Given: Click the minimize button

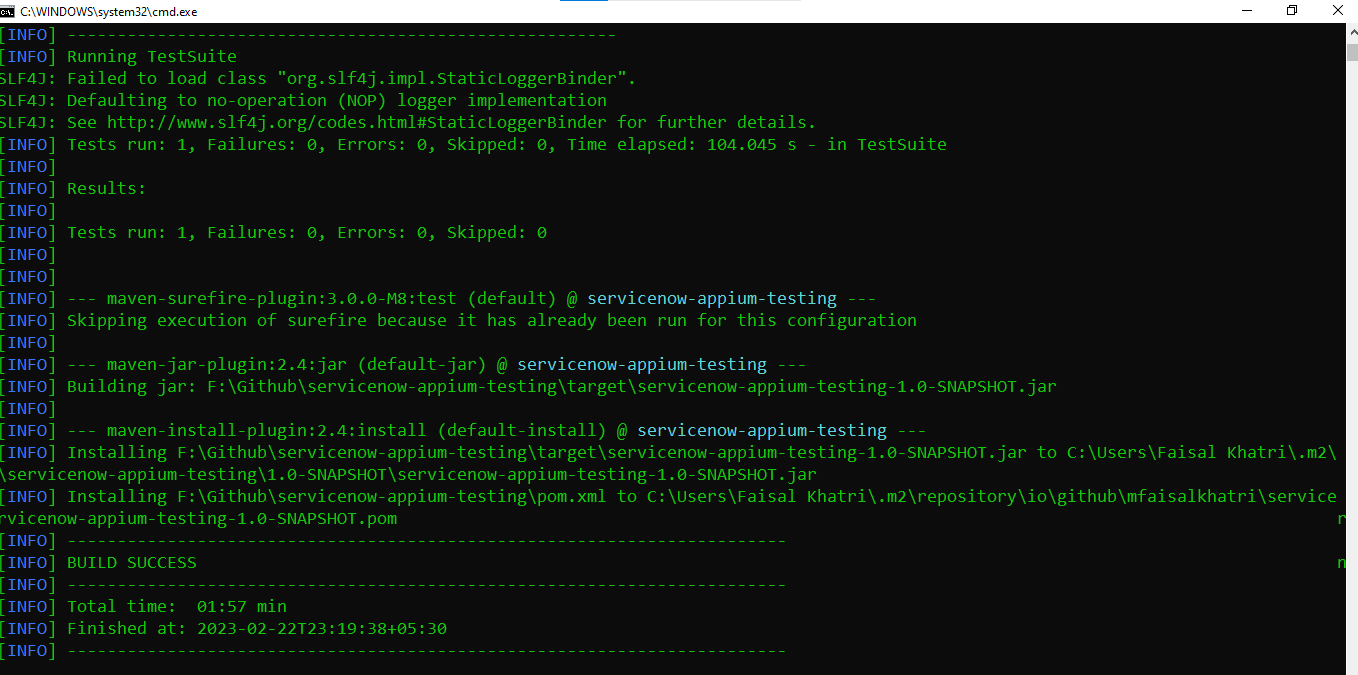Looking at the screenshot, I should click(x=1246, y=11).
